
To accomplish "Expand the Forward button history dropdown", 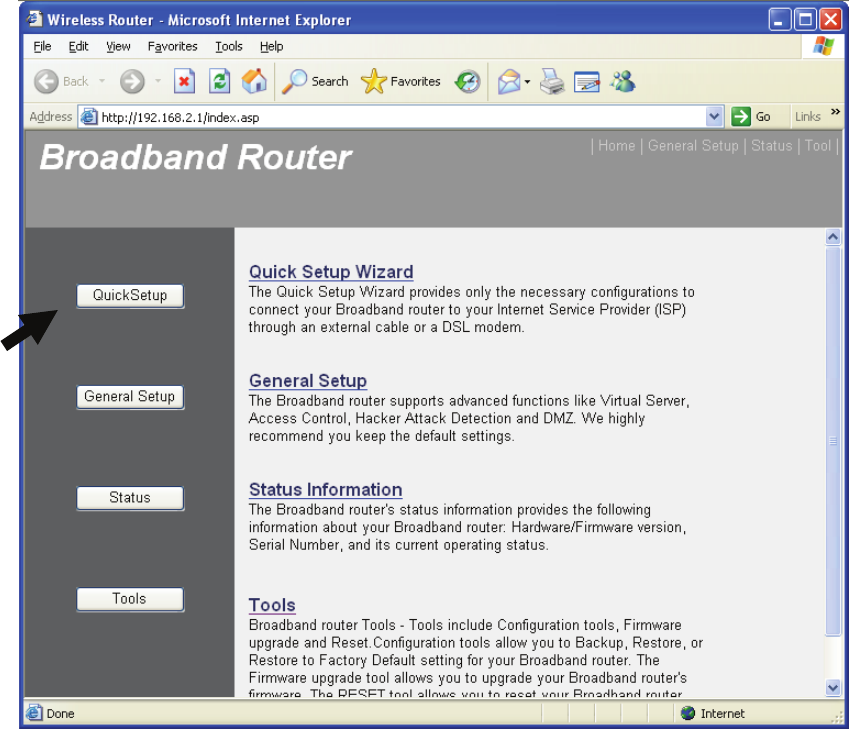I will point(158,81).
